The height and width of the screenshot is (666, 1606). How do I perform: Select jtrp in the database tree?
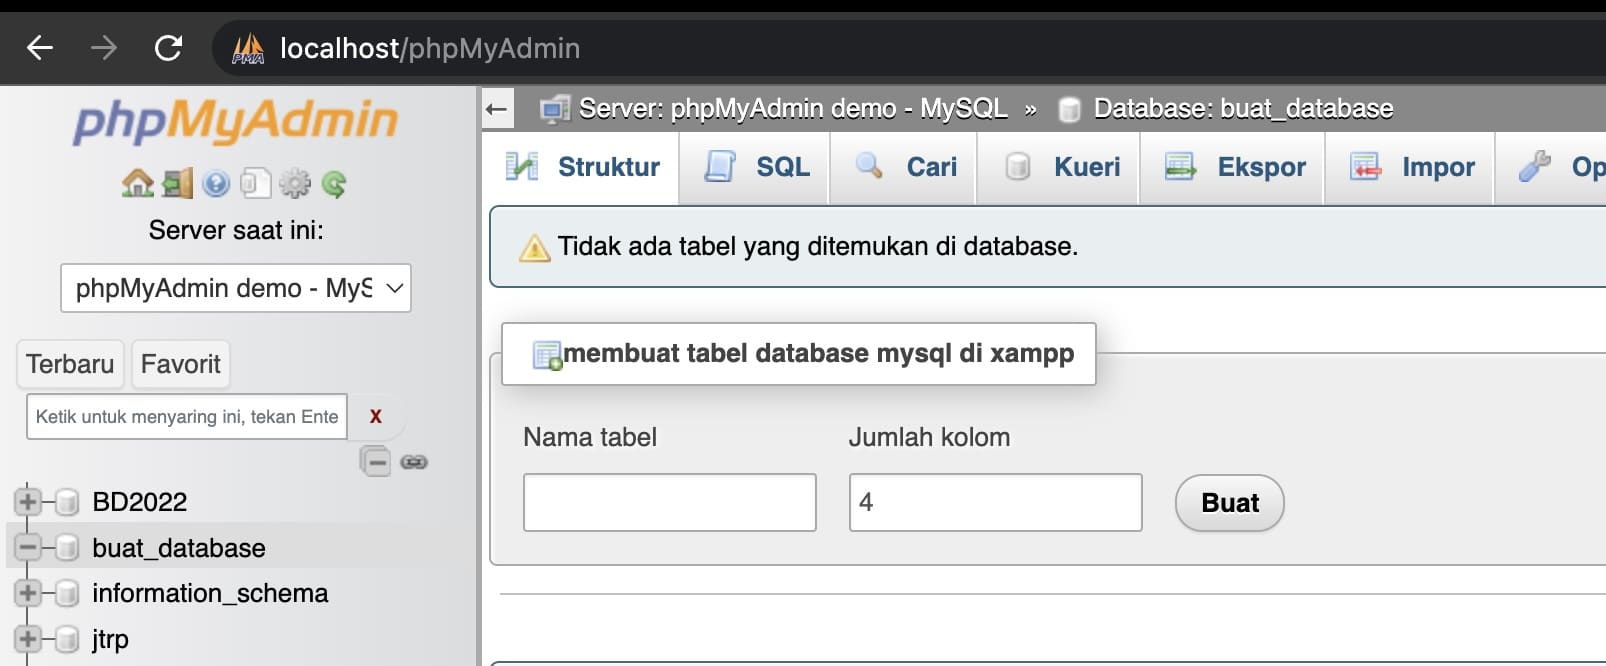110,639
